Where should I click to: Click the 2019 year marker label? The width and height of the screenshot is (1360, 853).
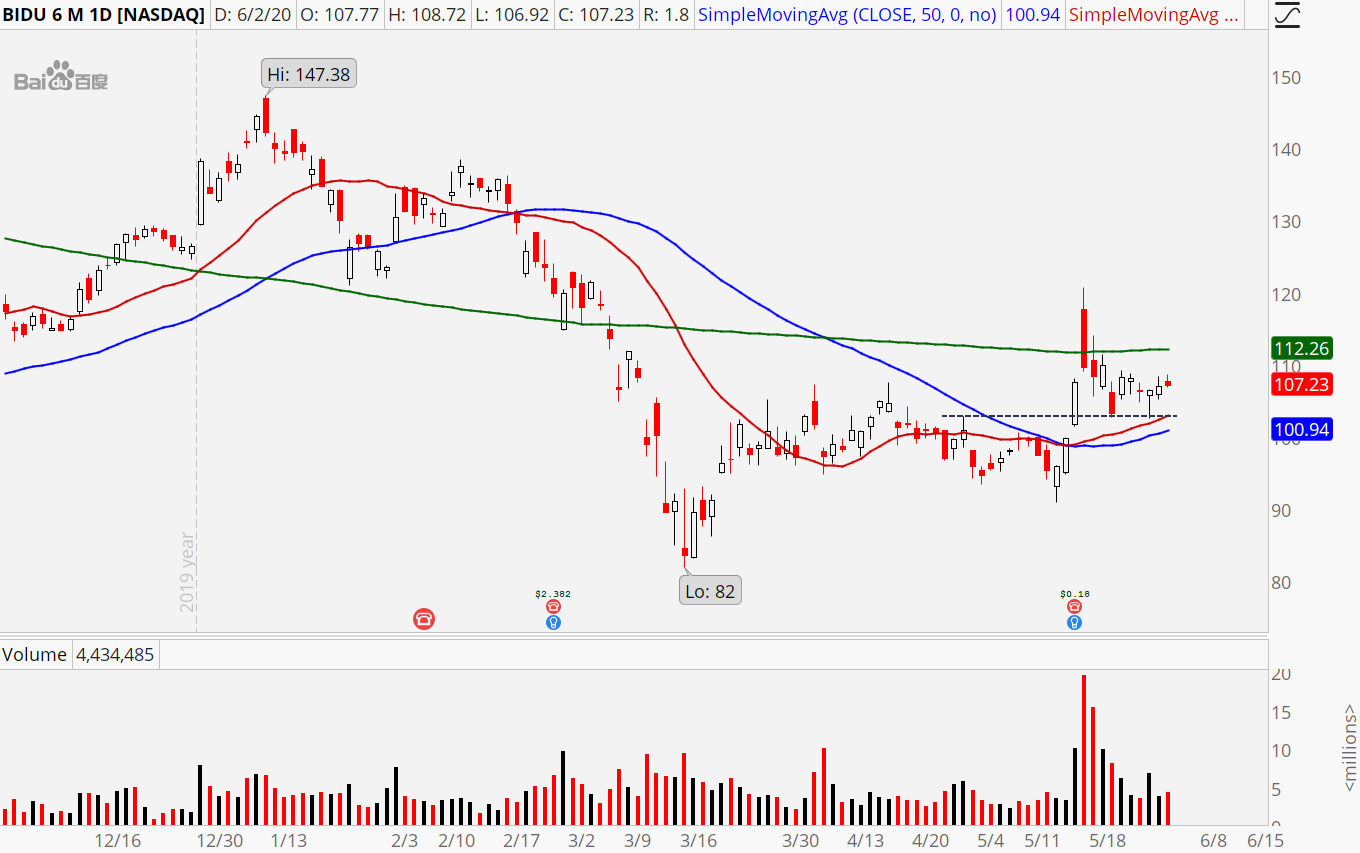tap(188, 574)
